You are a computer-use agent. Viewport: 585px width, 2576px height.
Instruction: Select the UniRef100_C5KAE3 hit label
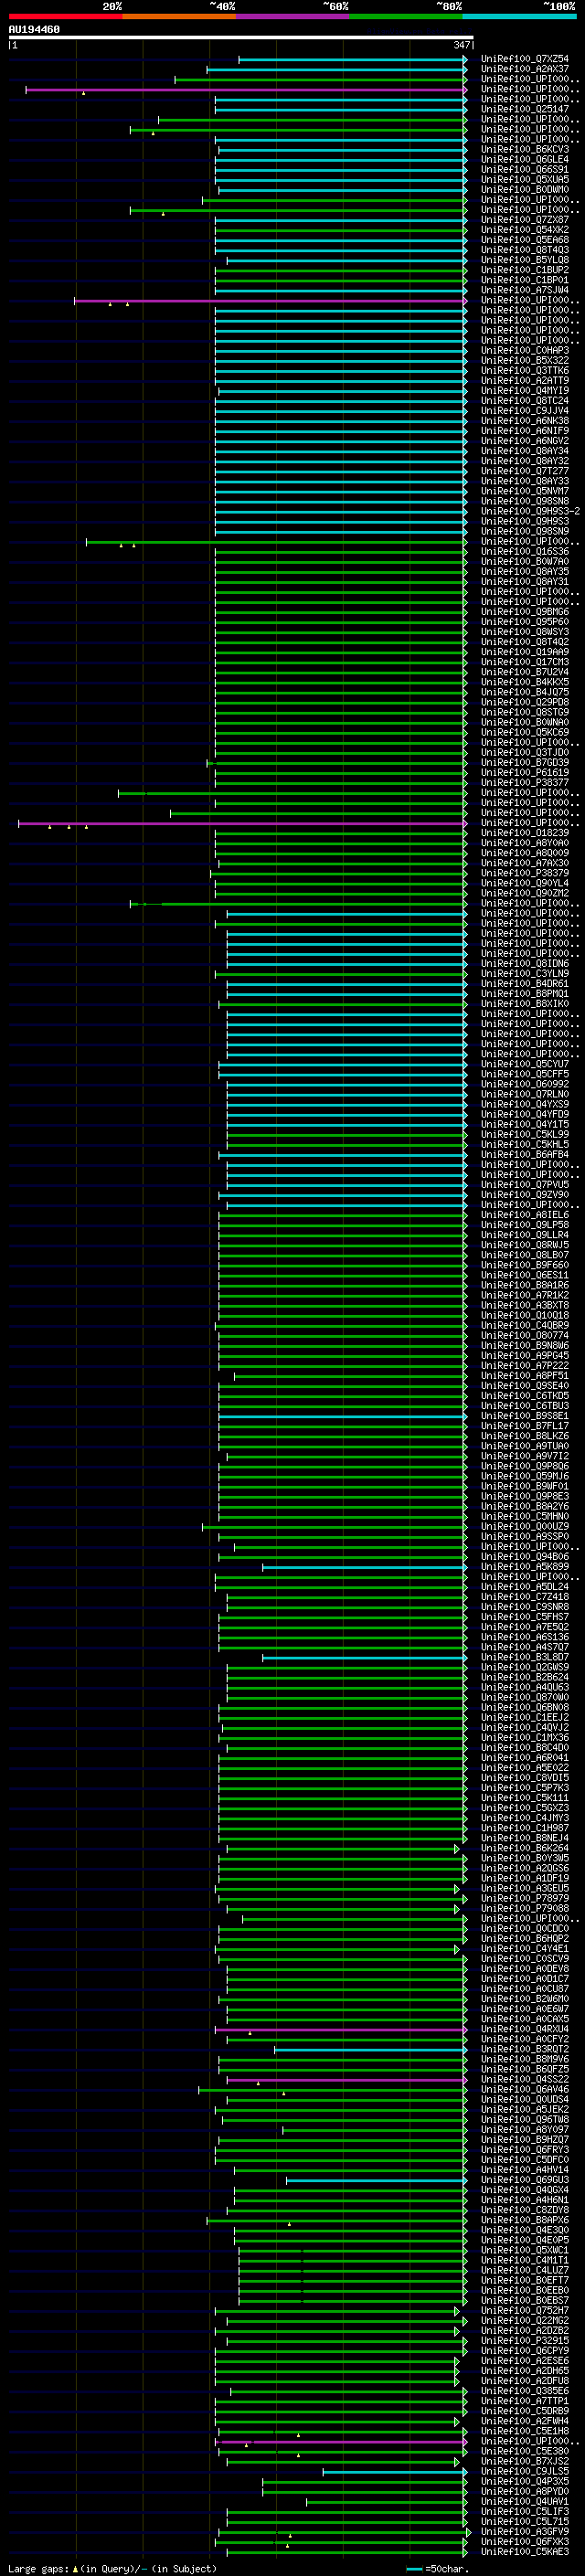pyautogui.click(x=524, y=2551)
